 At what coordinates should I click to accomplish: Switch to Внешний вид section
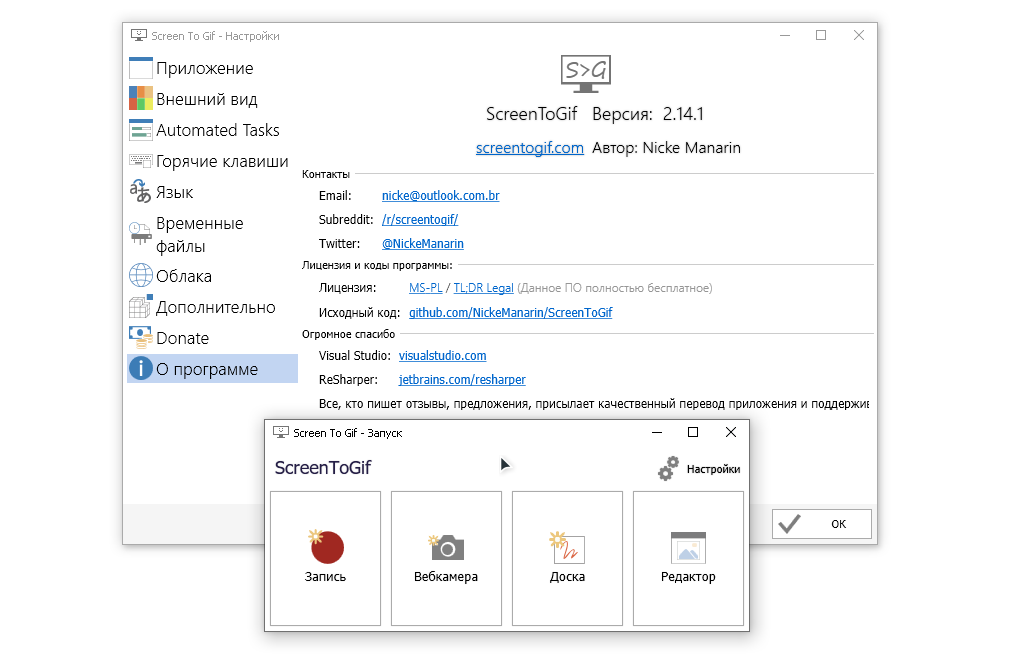pos(207,99)
